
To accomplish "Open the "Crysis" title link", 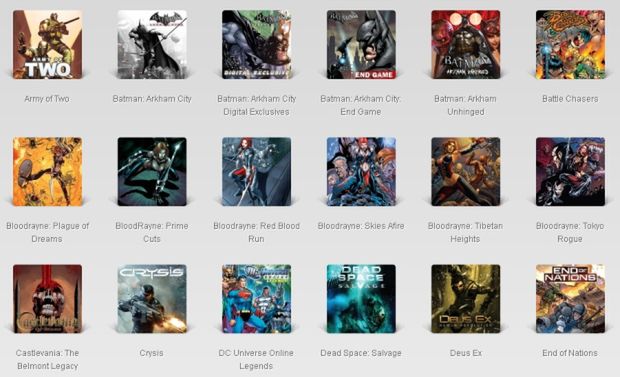I will (x=151, y=353).
